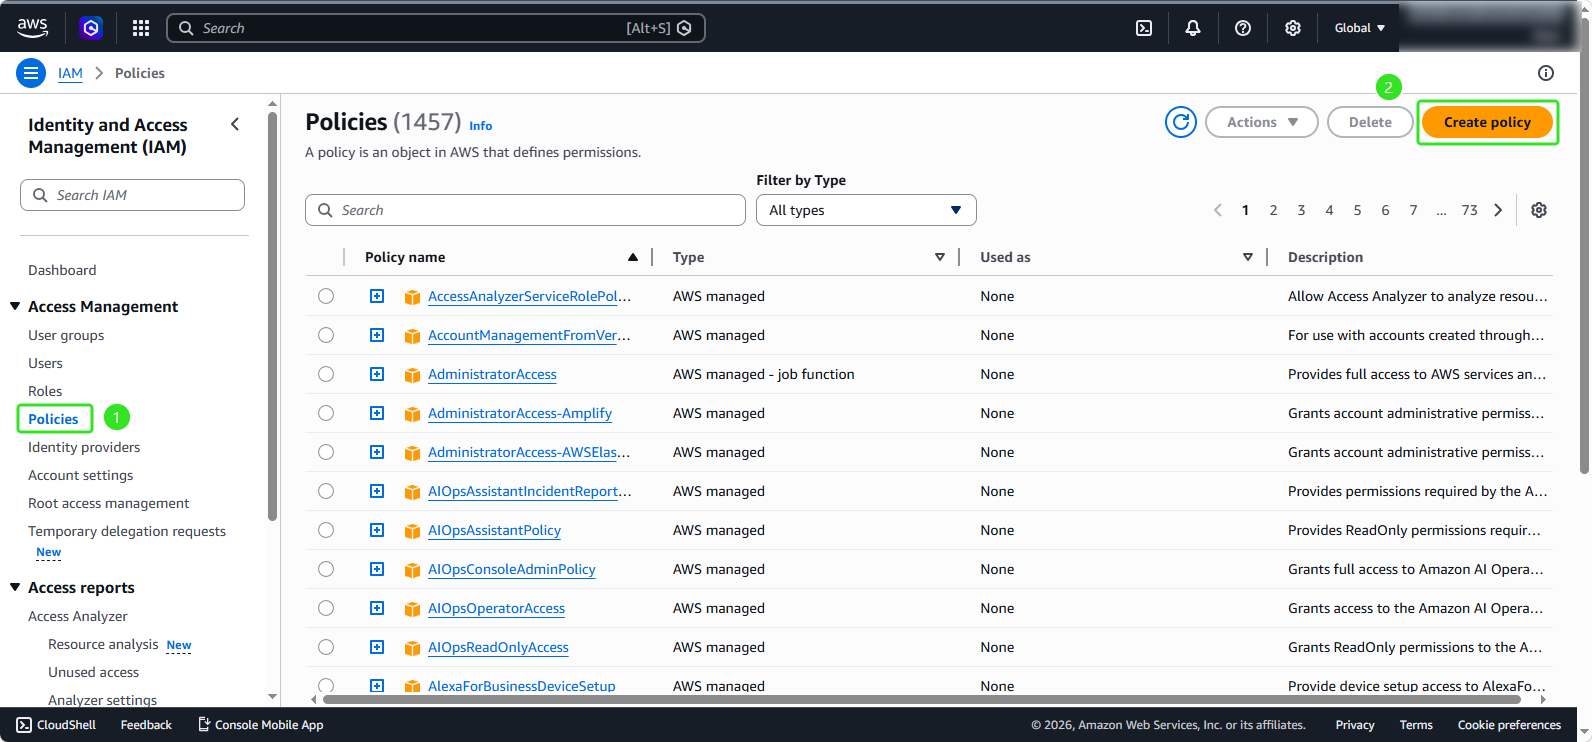The image size is (1592, 742).
Task: Click the IAM breadcrumb link
Action: (70, 73)
